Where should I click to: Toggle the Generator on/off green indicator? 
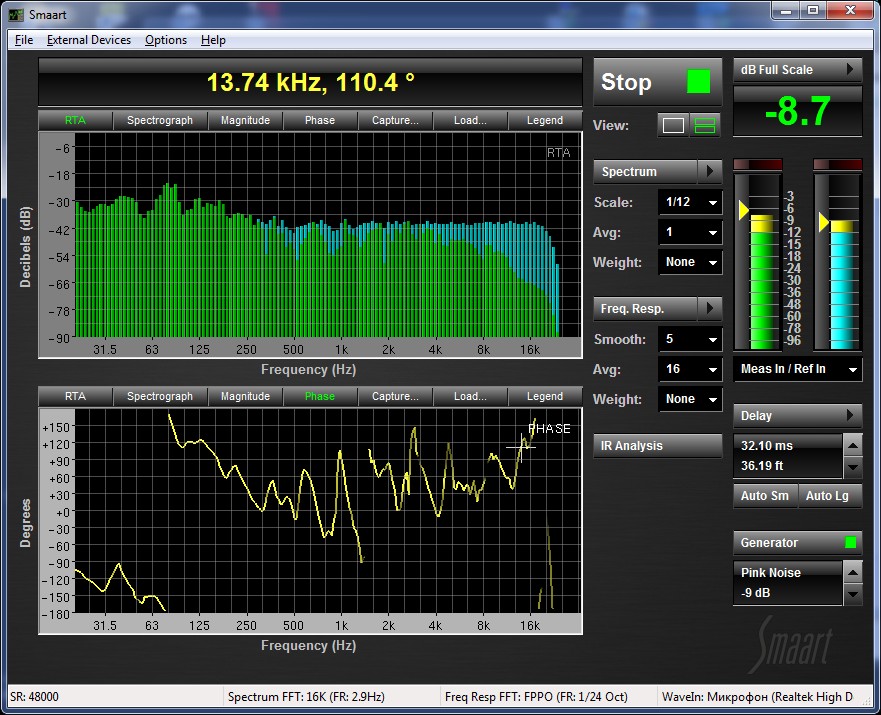(x=850, y=543)
